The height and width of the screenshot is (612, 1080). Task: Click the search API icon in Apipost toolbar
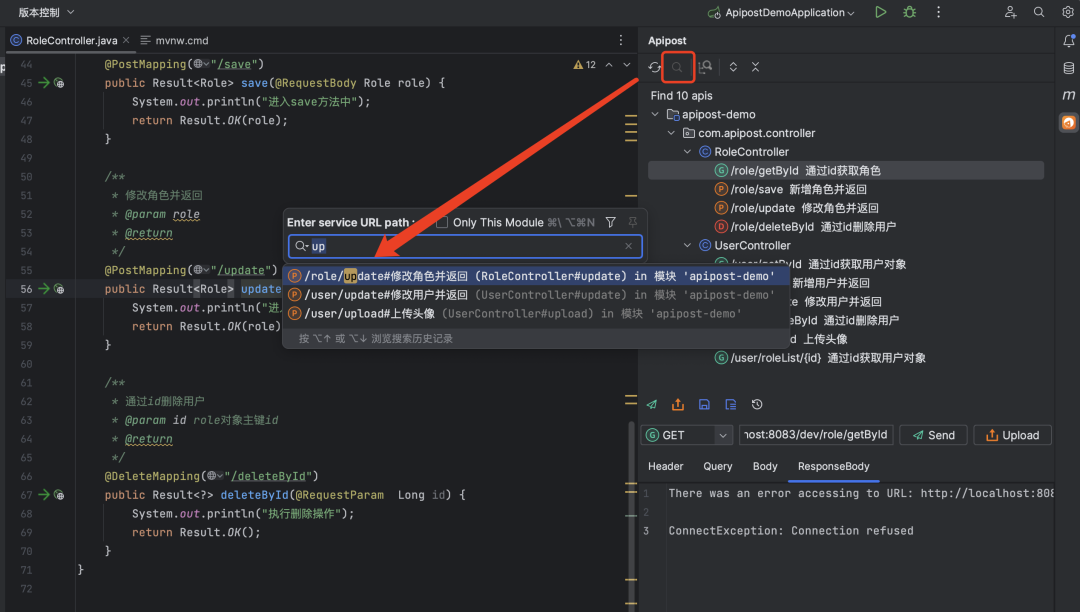pyautogui.click(x=677, y=67)
